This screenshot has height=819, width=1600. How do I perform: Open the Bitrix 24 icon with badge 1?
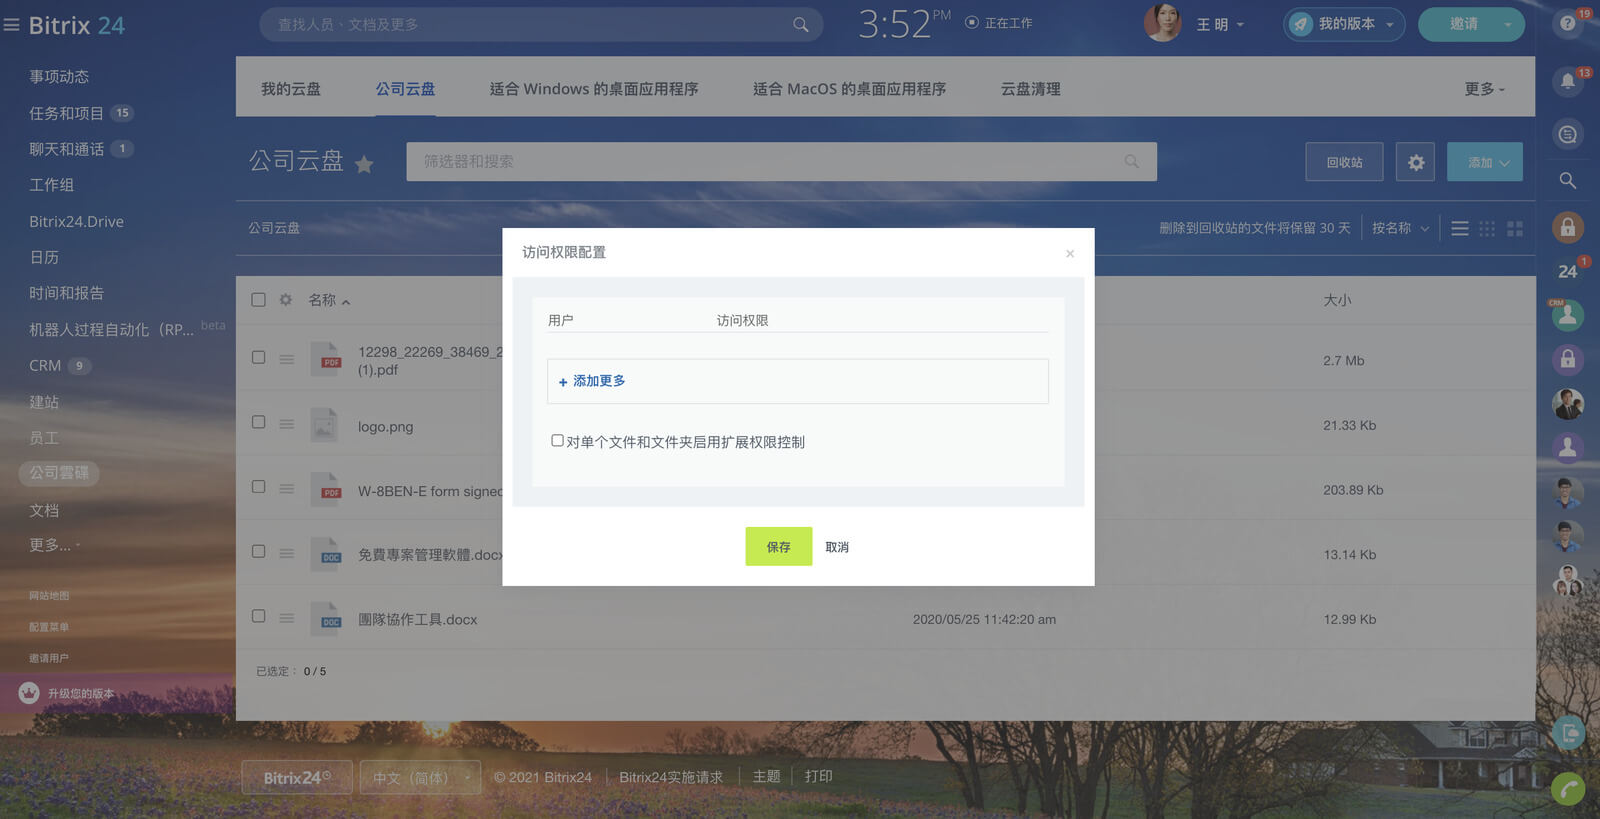click(1567, 271)
